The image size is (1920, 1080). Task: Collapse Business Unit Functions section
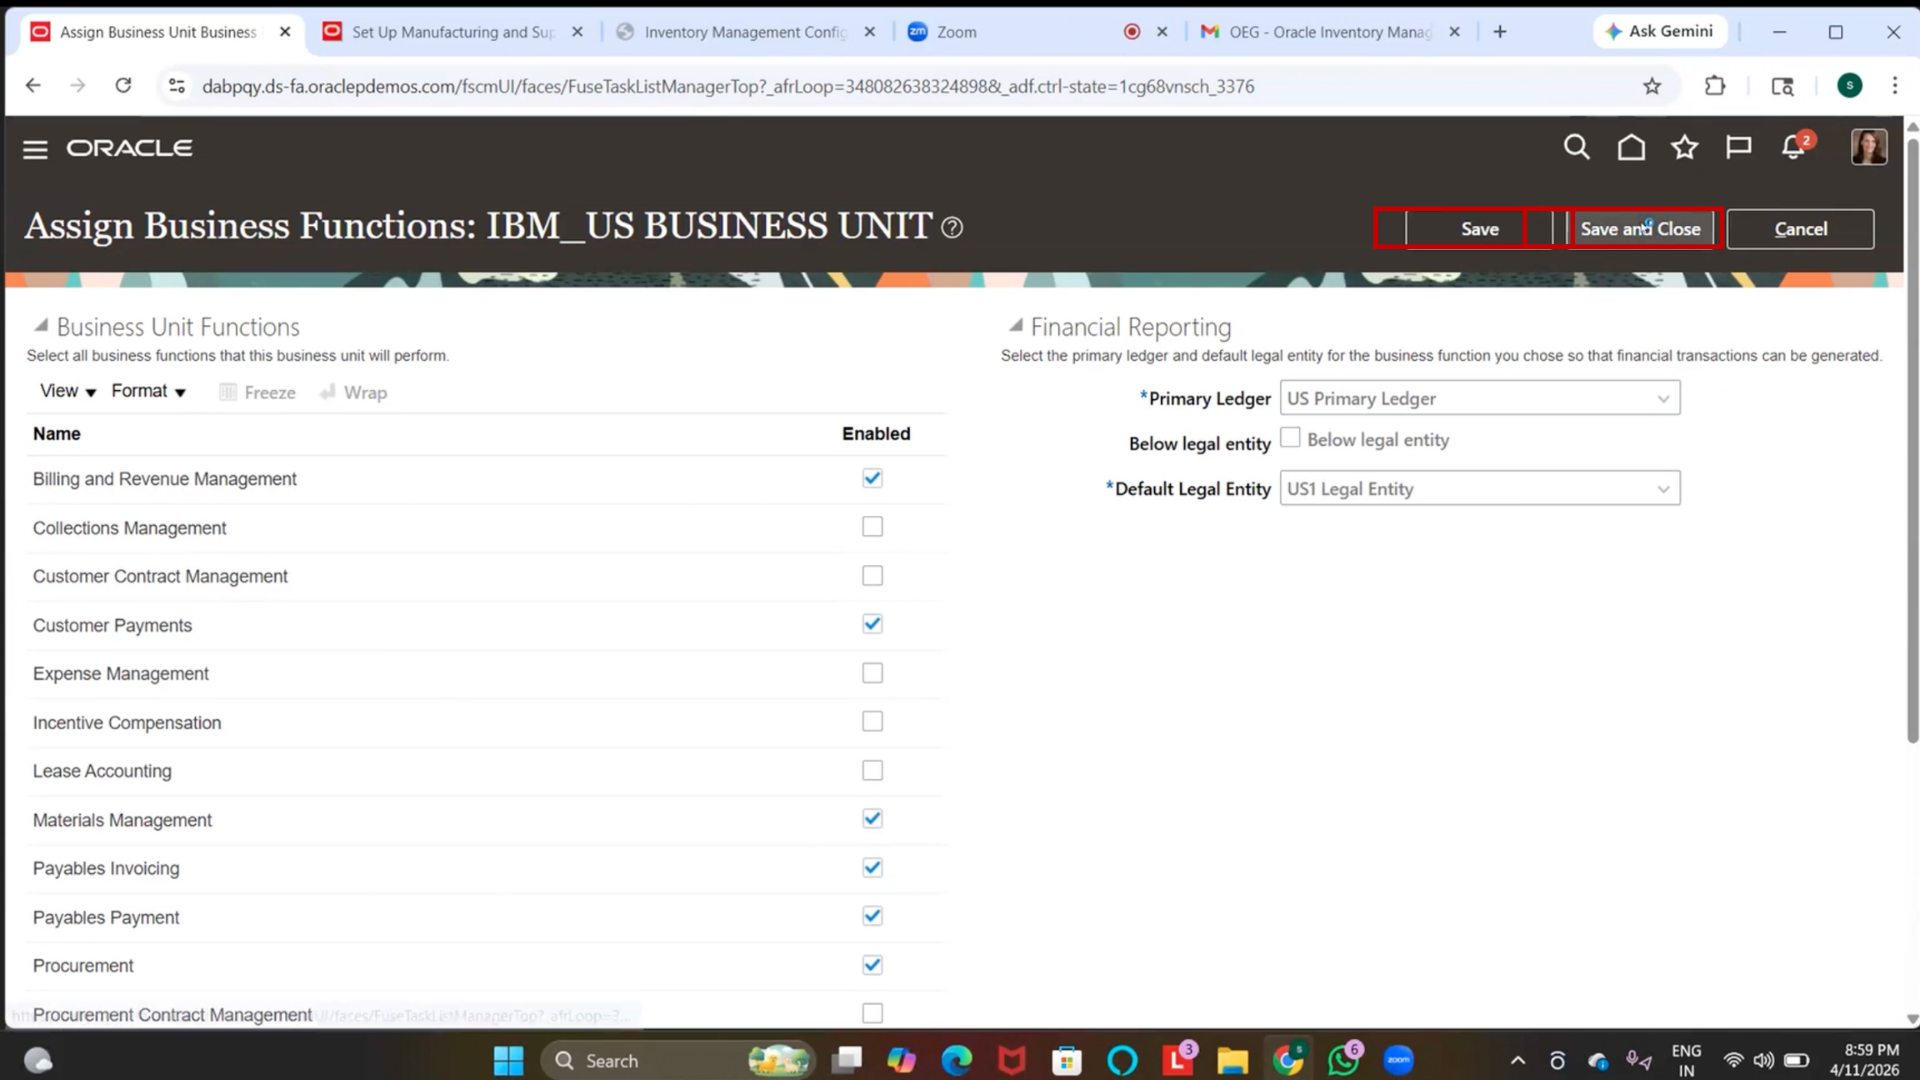coord(41,325)
